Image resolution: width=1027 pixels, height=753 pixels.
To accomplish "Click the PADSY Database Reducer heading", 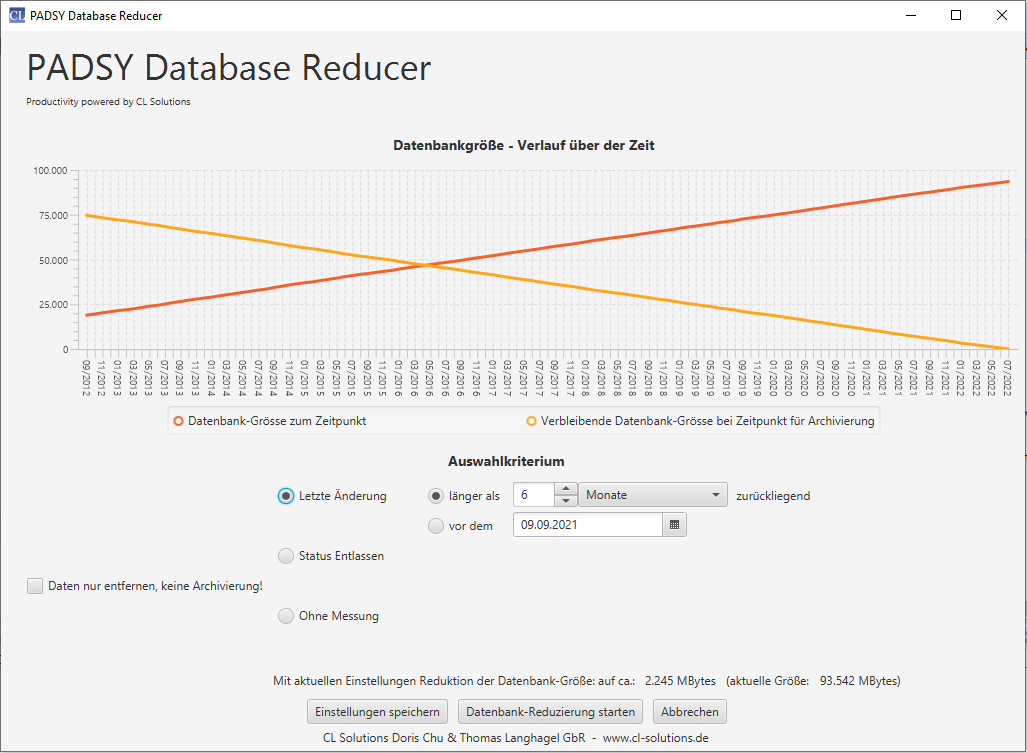I will coord(229,67).
